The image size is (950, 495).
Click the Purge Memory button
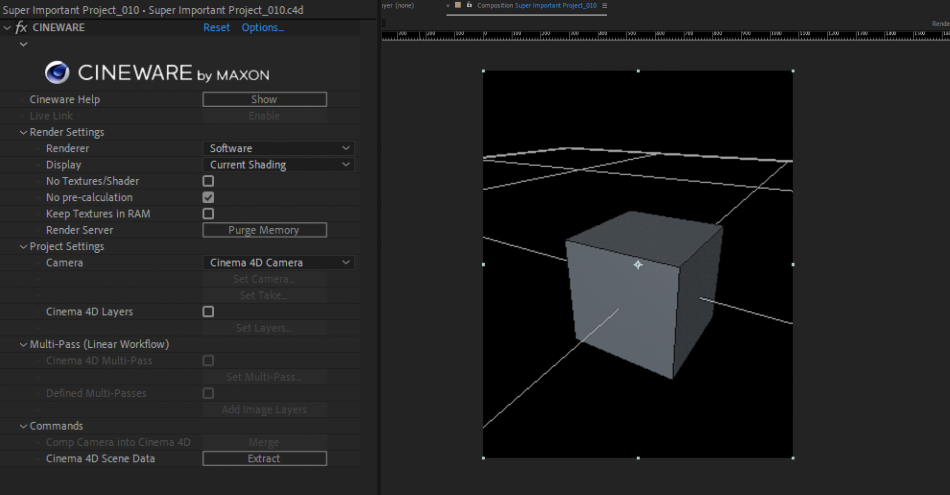[x=265, y=230]
